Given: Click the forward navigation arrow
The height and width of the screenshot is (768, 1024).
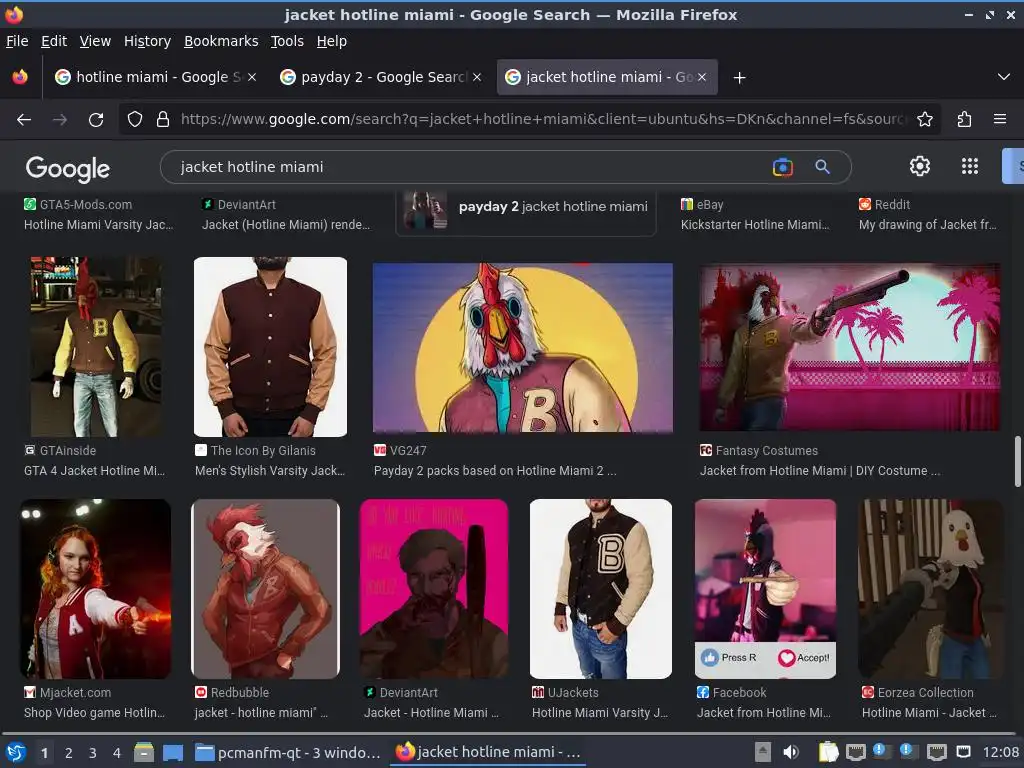Looking at the screenshot, I should [59, 120].
